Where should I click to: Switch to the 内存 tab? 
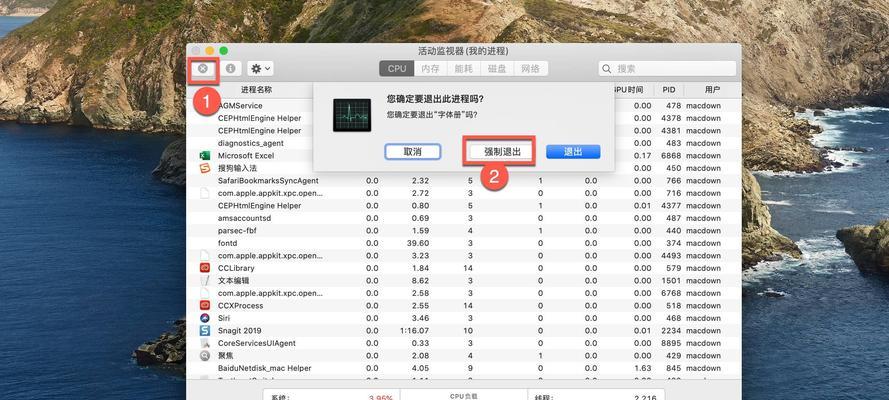coord(430,69)
